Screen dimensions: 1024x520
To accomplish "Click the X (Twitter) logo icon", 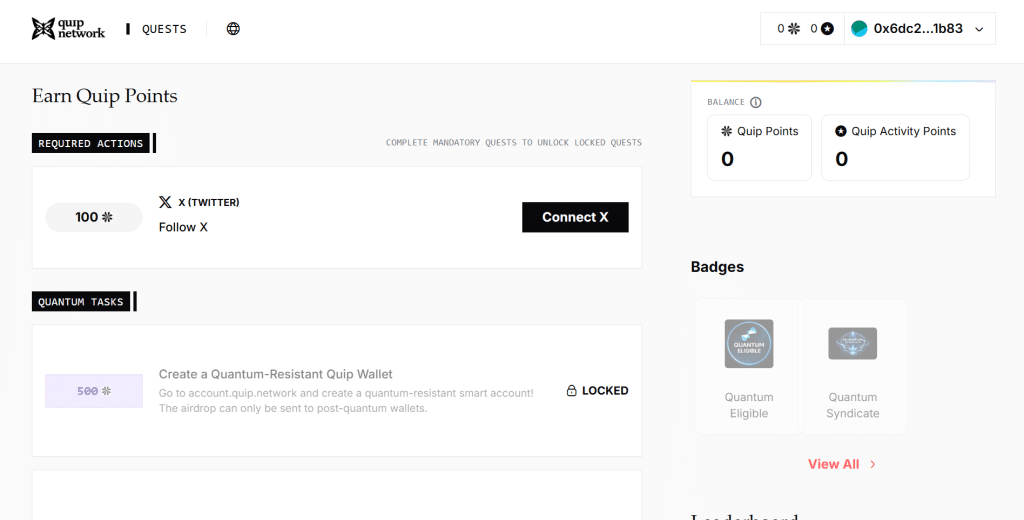I will click(165, 203).
